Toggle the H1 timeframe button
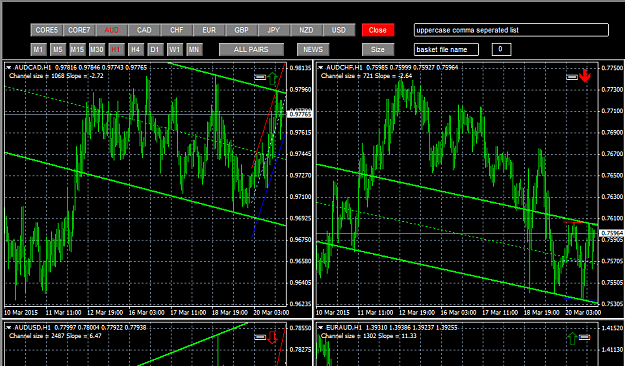This screenshot has height=366, width=625. [116, 49]
